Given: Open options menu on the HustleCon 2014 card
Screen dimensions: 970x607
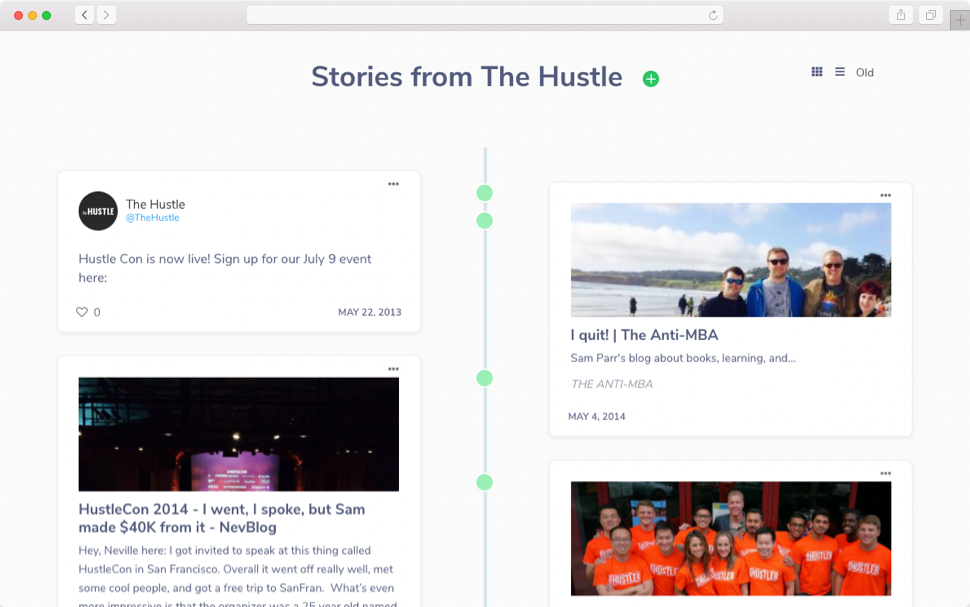Looking at the screenshot, I should (393, 369).
